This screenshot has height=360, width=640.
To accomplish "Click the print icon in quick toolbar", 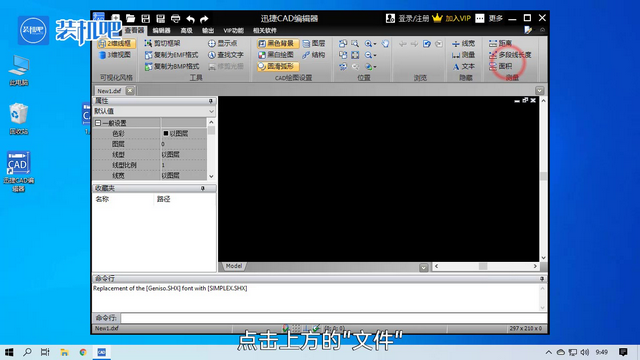I will [176, 18].
